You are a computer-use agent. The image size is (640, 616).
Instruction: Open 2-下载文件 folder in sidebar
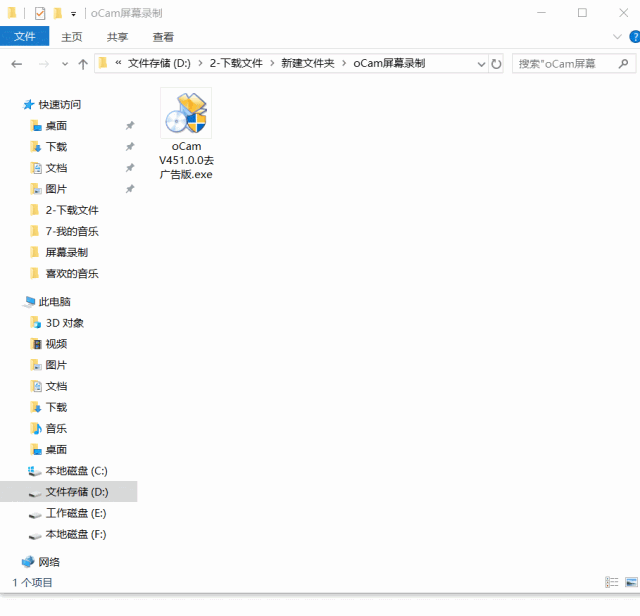tap(72, 211)
